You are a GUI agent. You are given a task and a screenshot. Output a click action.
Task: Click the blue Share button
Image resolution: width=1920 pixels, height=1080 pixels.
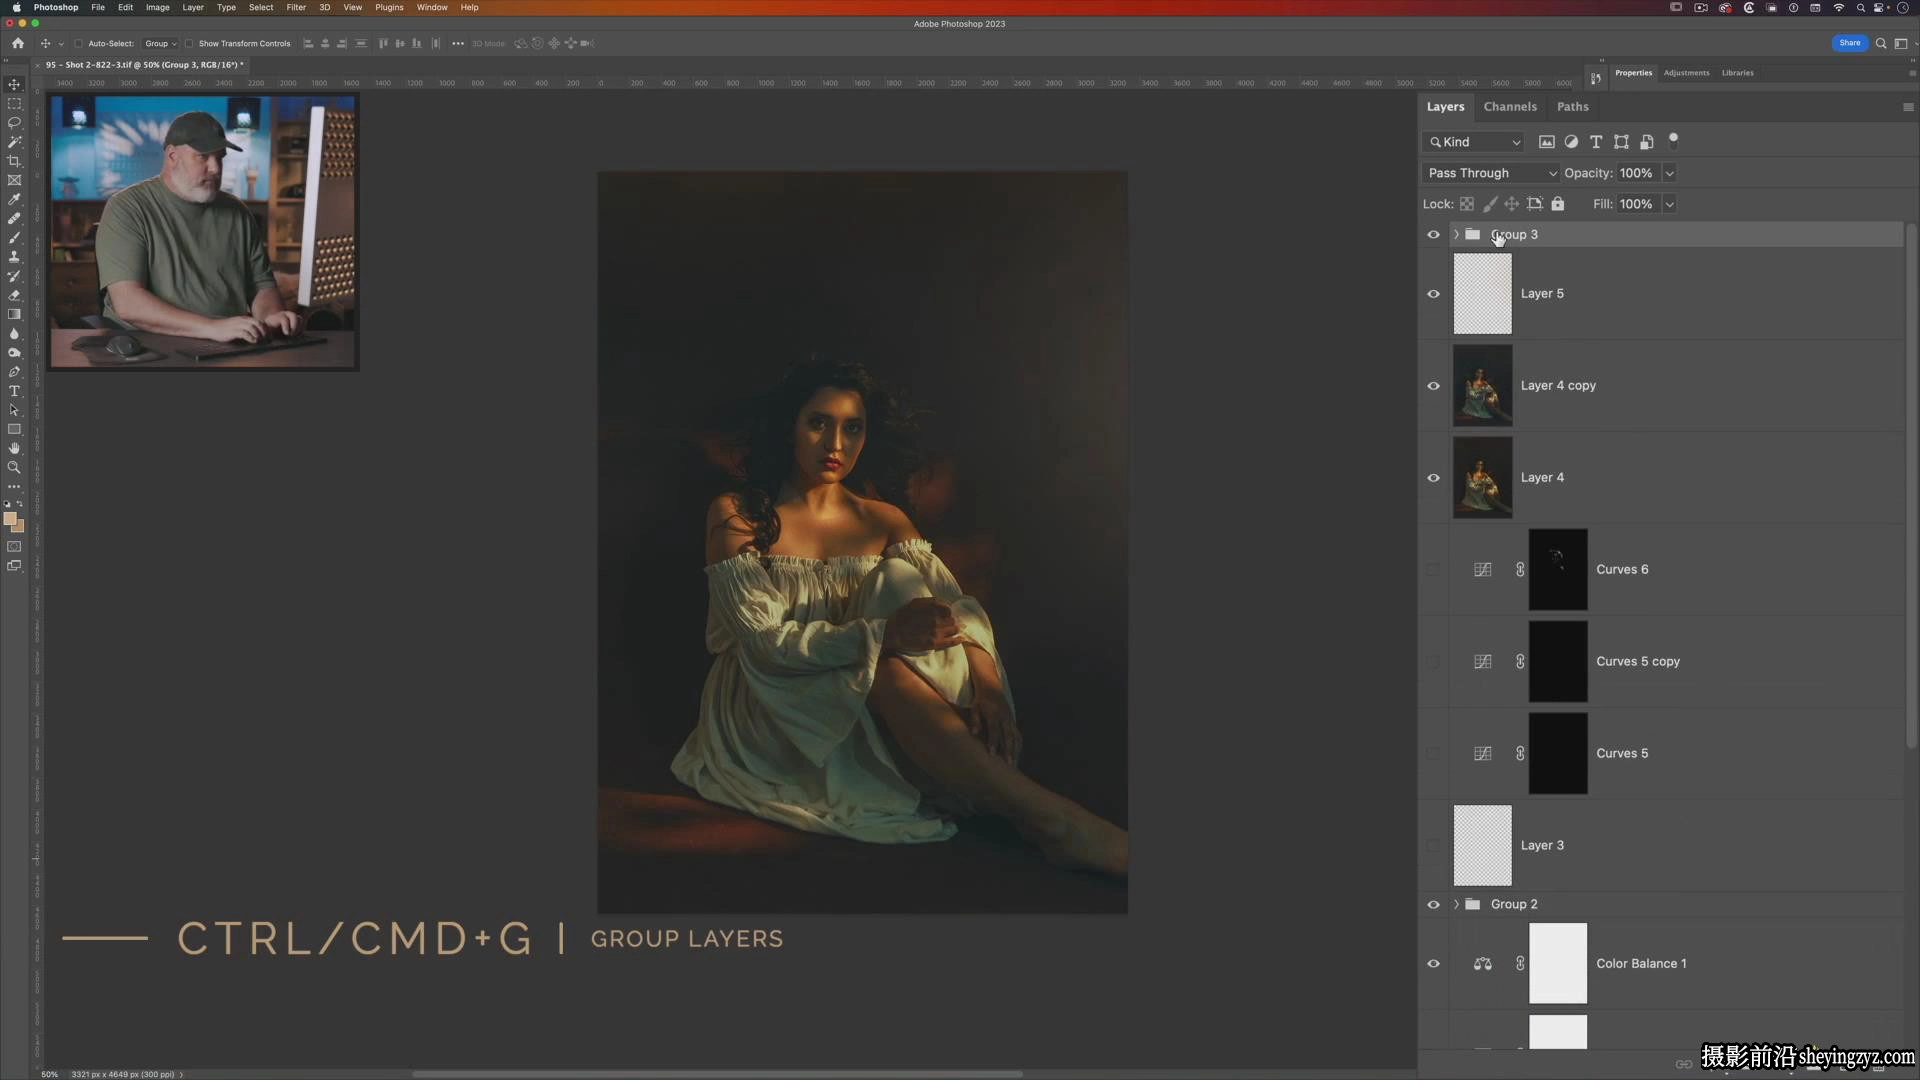[x=1849, y=43]
